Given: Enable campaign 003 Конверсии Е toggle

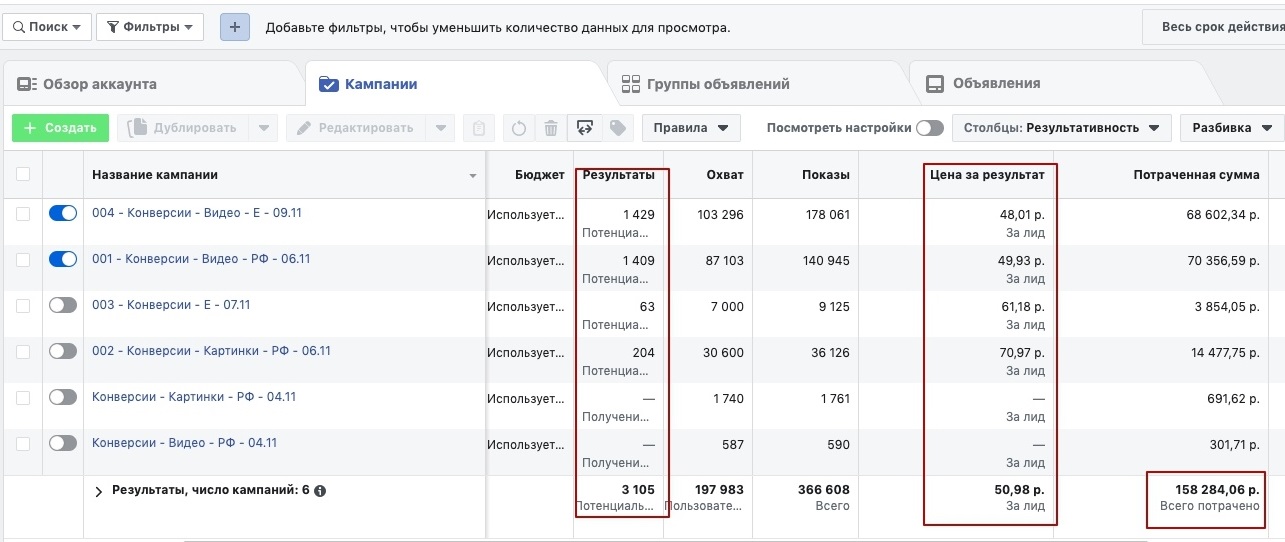Looking at the screenshot, I should (x=63, y=305).
